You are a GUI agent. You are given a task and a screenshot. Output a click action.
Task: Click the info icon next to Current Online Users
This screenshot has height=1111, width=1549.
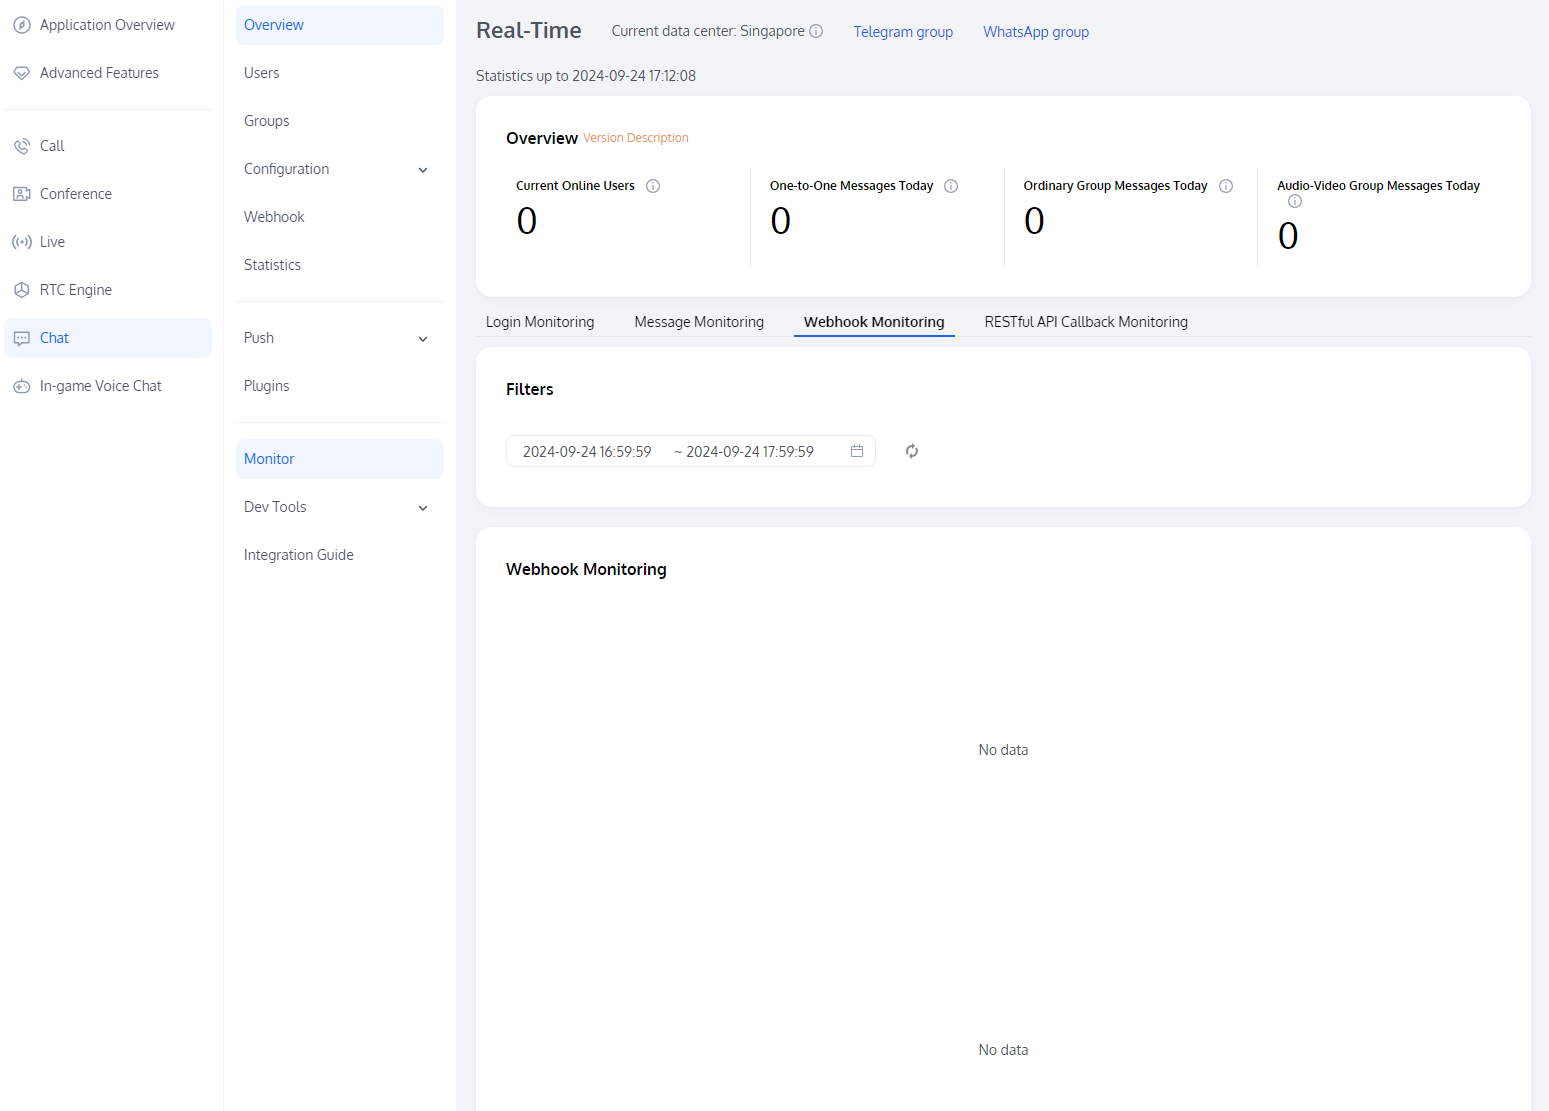[653, 186]
